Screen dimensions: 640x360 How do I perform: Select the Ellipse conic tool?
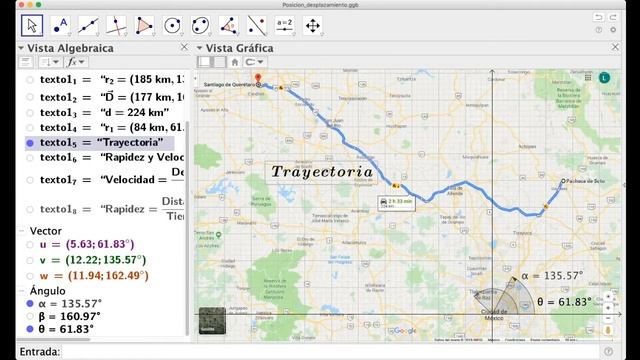200,26
